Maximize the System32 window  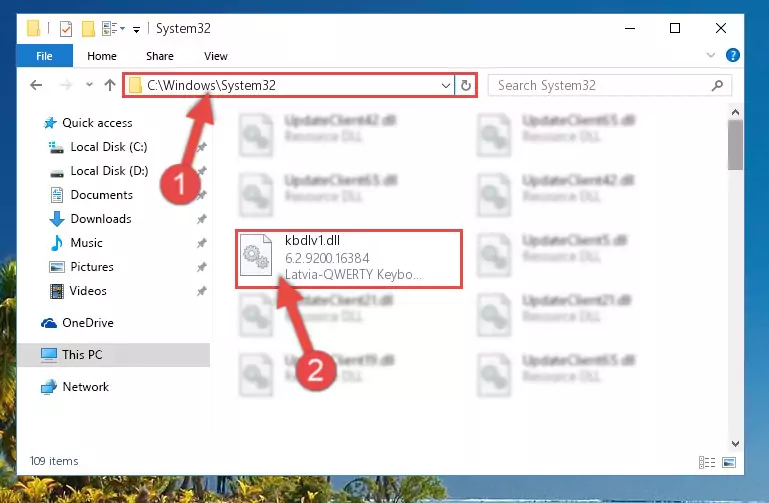(675, 28)
